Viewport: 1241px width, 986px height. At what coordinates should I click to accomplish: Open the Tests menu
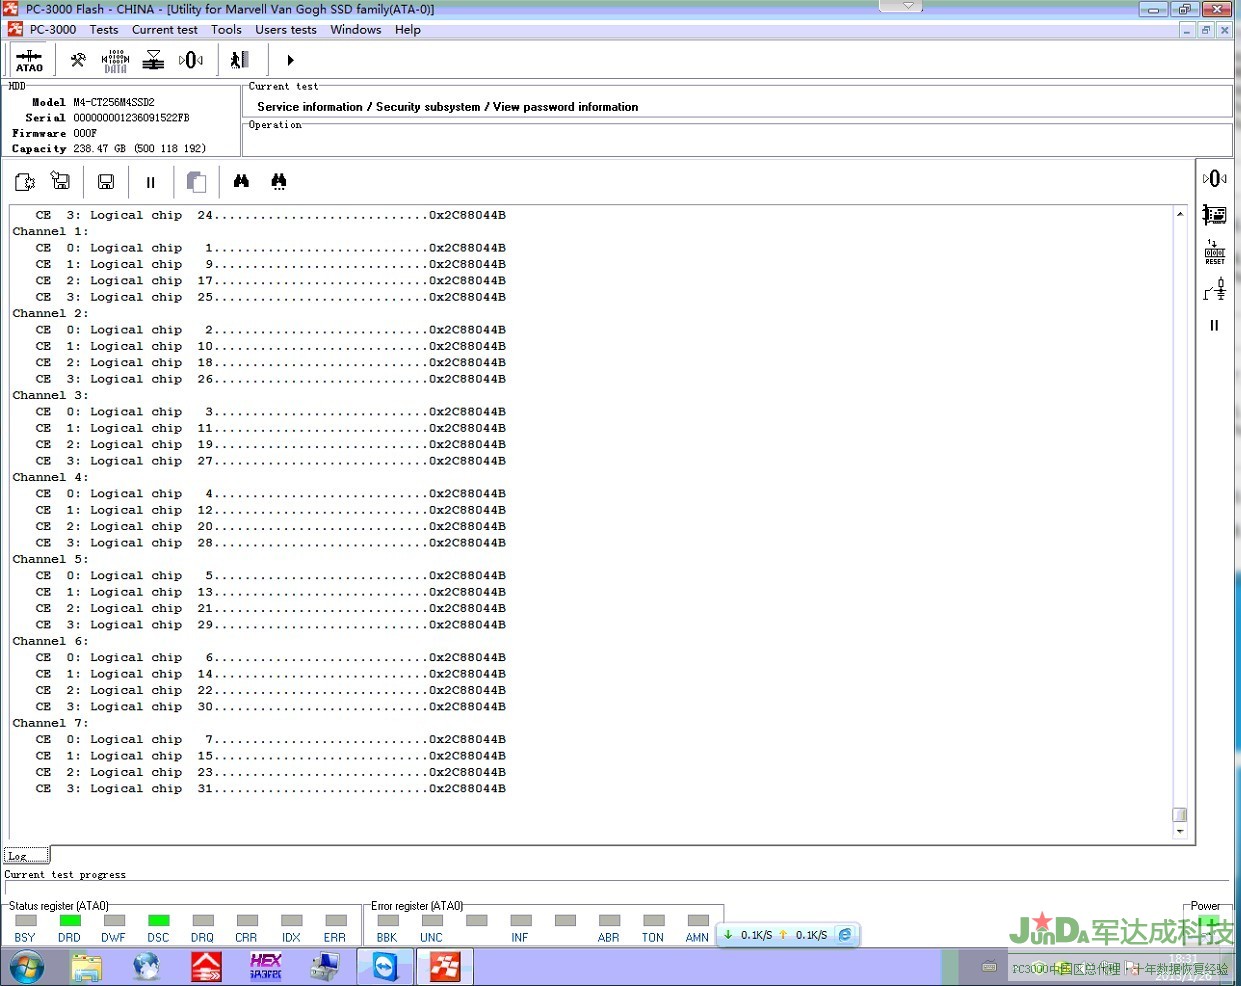[x=104, y=30]
